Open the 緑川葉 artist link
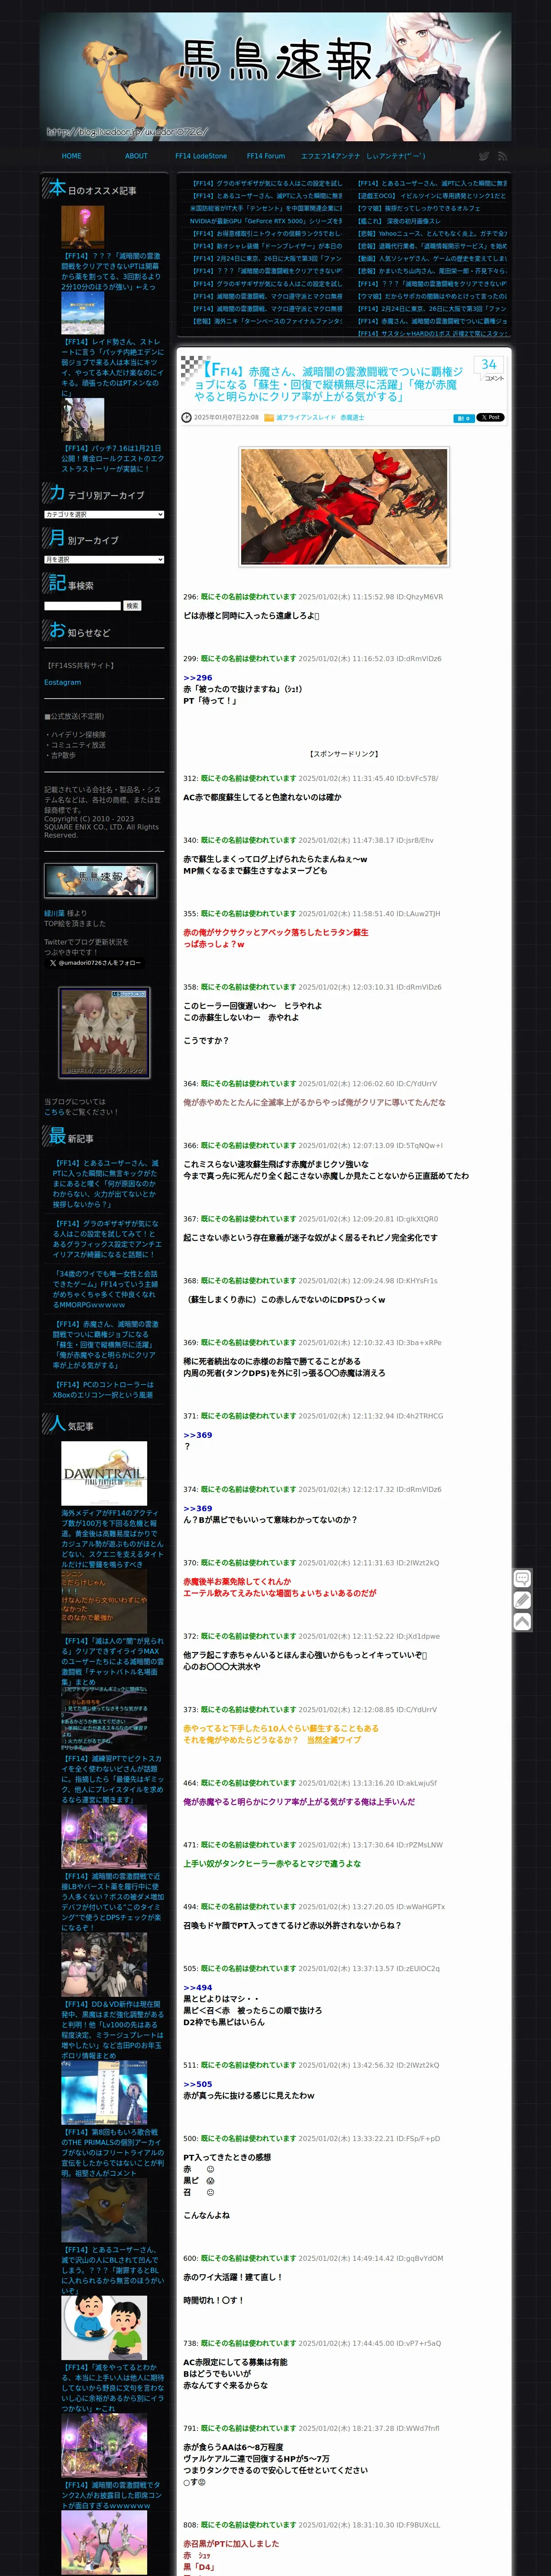Viewport: 551px width, 2576px height. pos(53,913)
